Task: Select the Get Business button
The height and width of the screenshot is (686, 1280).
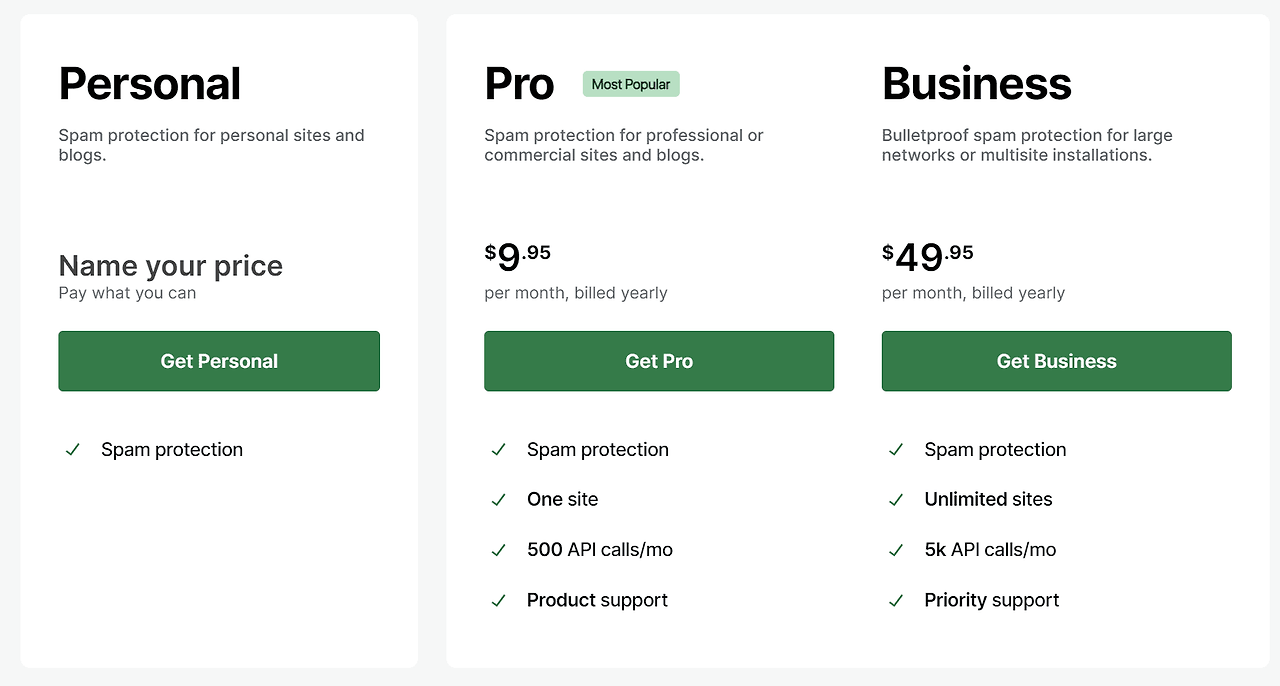Action: 1056,361
